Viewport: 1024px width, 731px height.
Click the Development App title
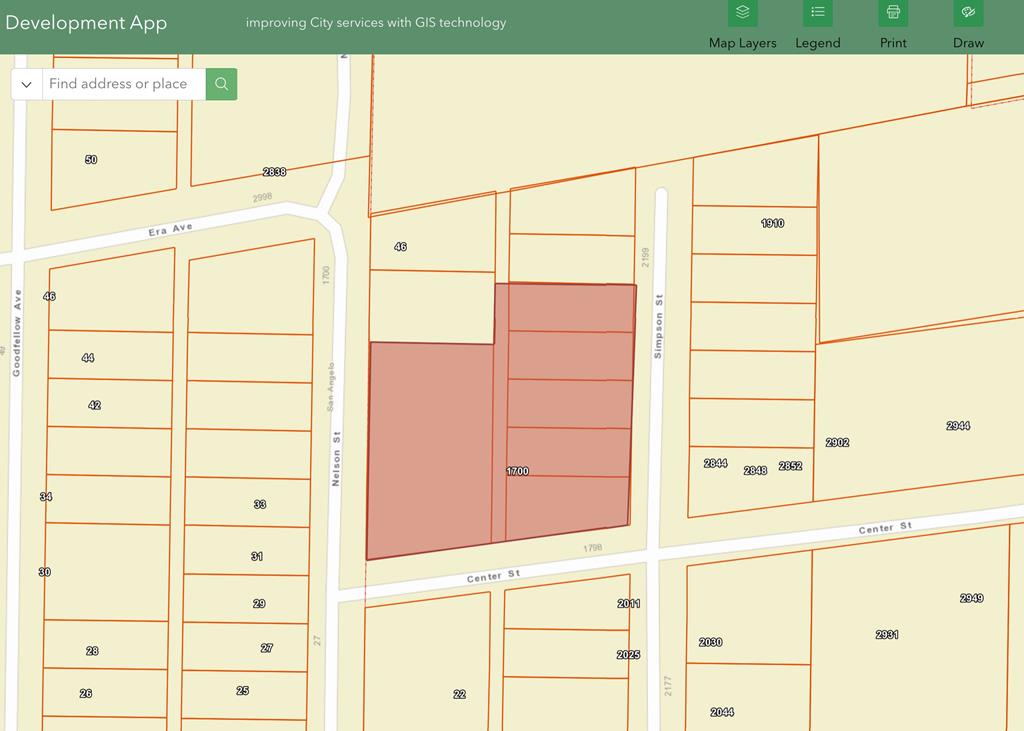86,23
